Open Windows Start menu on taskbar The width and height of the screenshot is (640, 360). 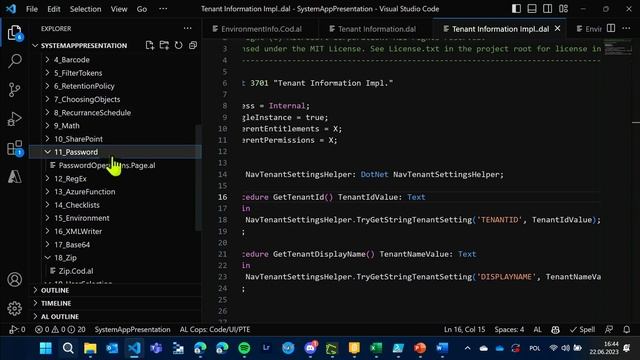46,348
